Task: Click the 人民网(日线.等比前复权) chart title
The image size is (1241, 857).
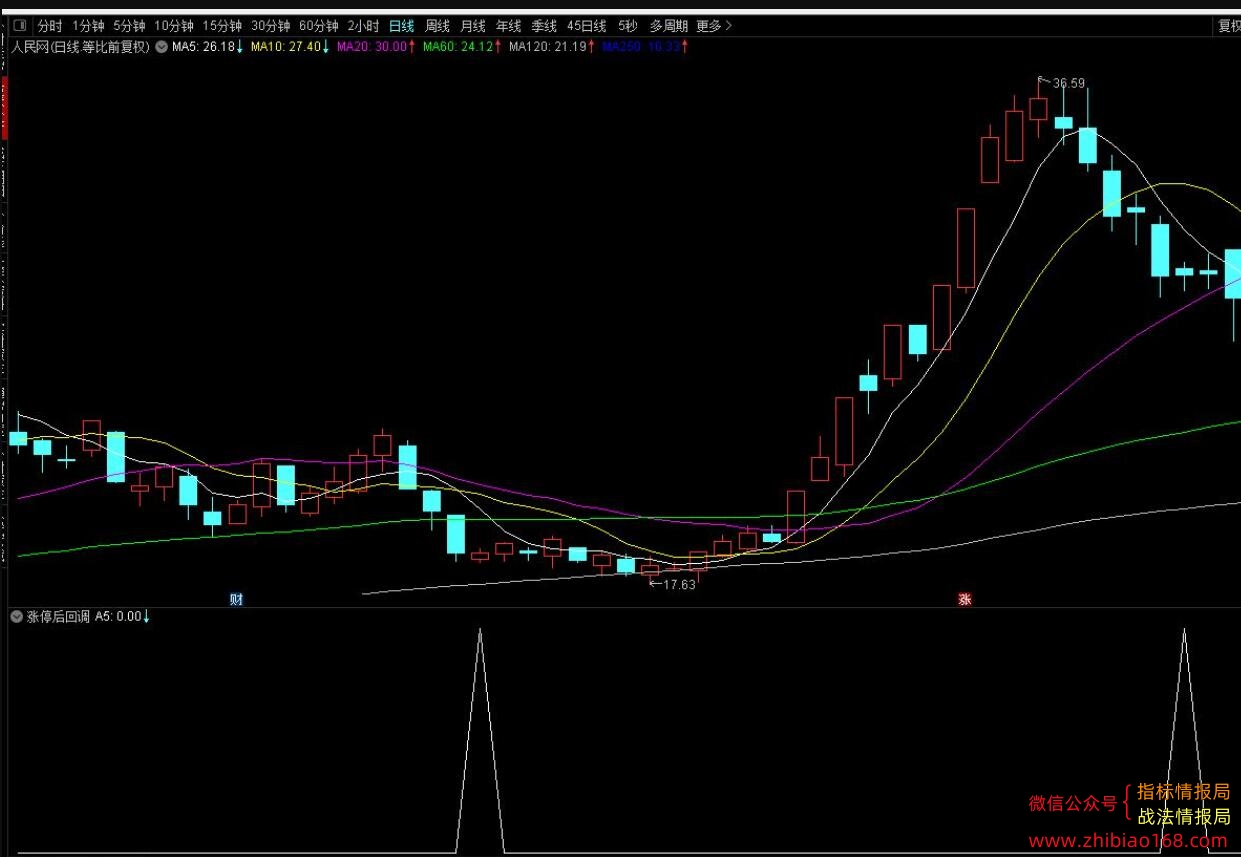Action: [81, 46]
